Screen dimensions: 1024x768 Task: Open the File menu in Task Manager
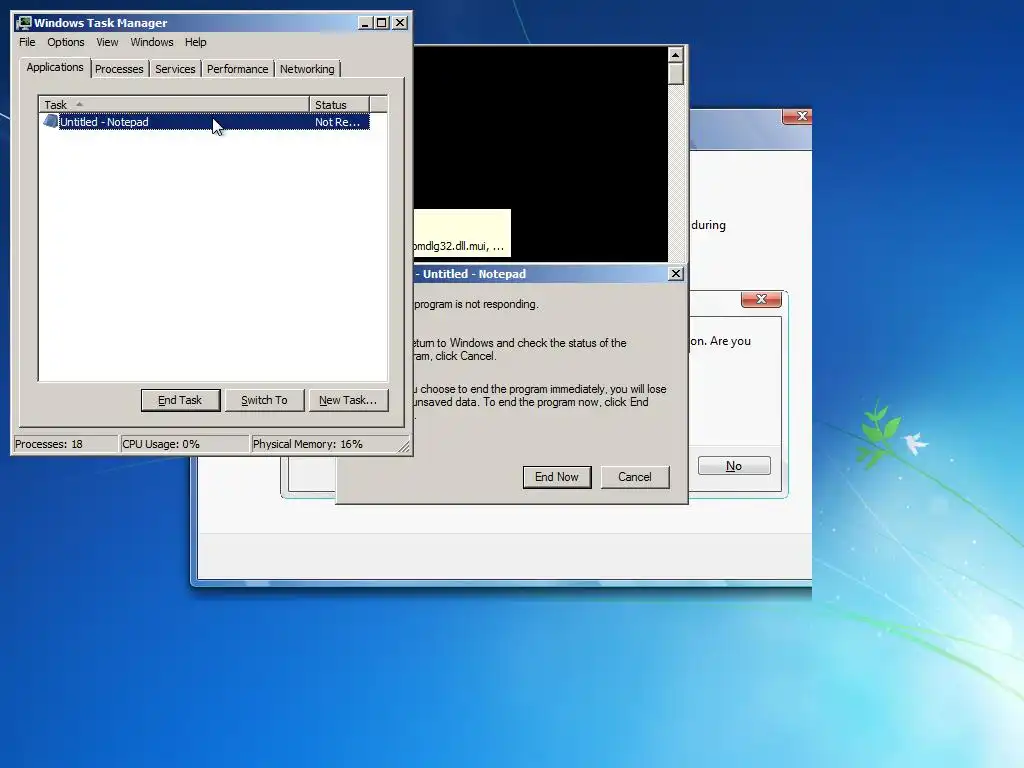pos(27,42)
